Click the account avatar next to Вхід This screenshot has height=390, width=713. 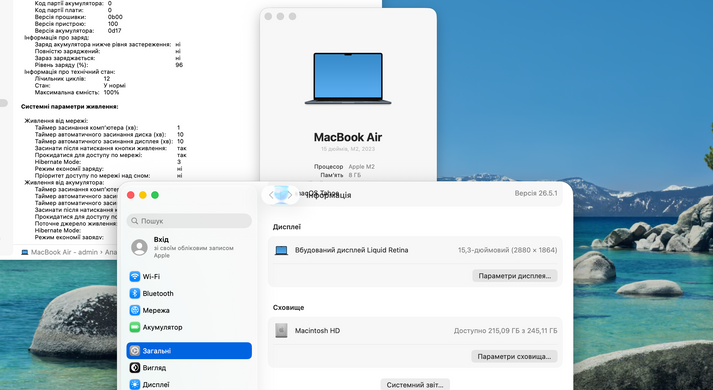139,247
